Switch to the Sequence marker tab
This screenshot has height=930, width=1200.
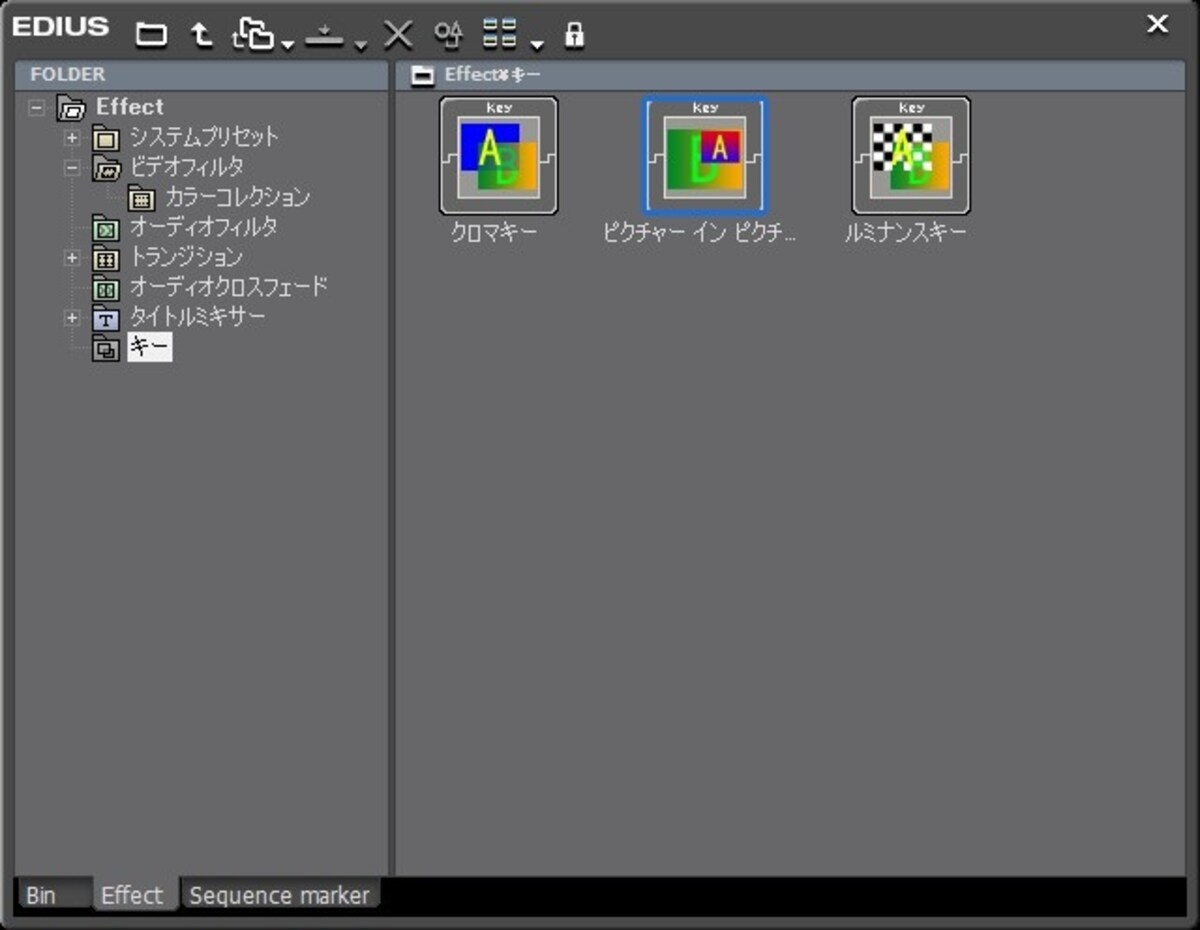280,895
